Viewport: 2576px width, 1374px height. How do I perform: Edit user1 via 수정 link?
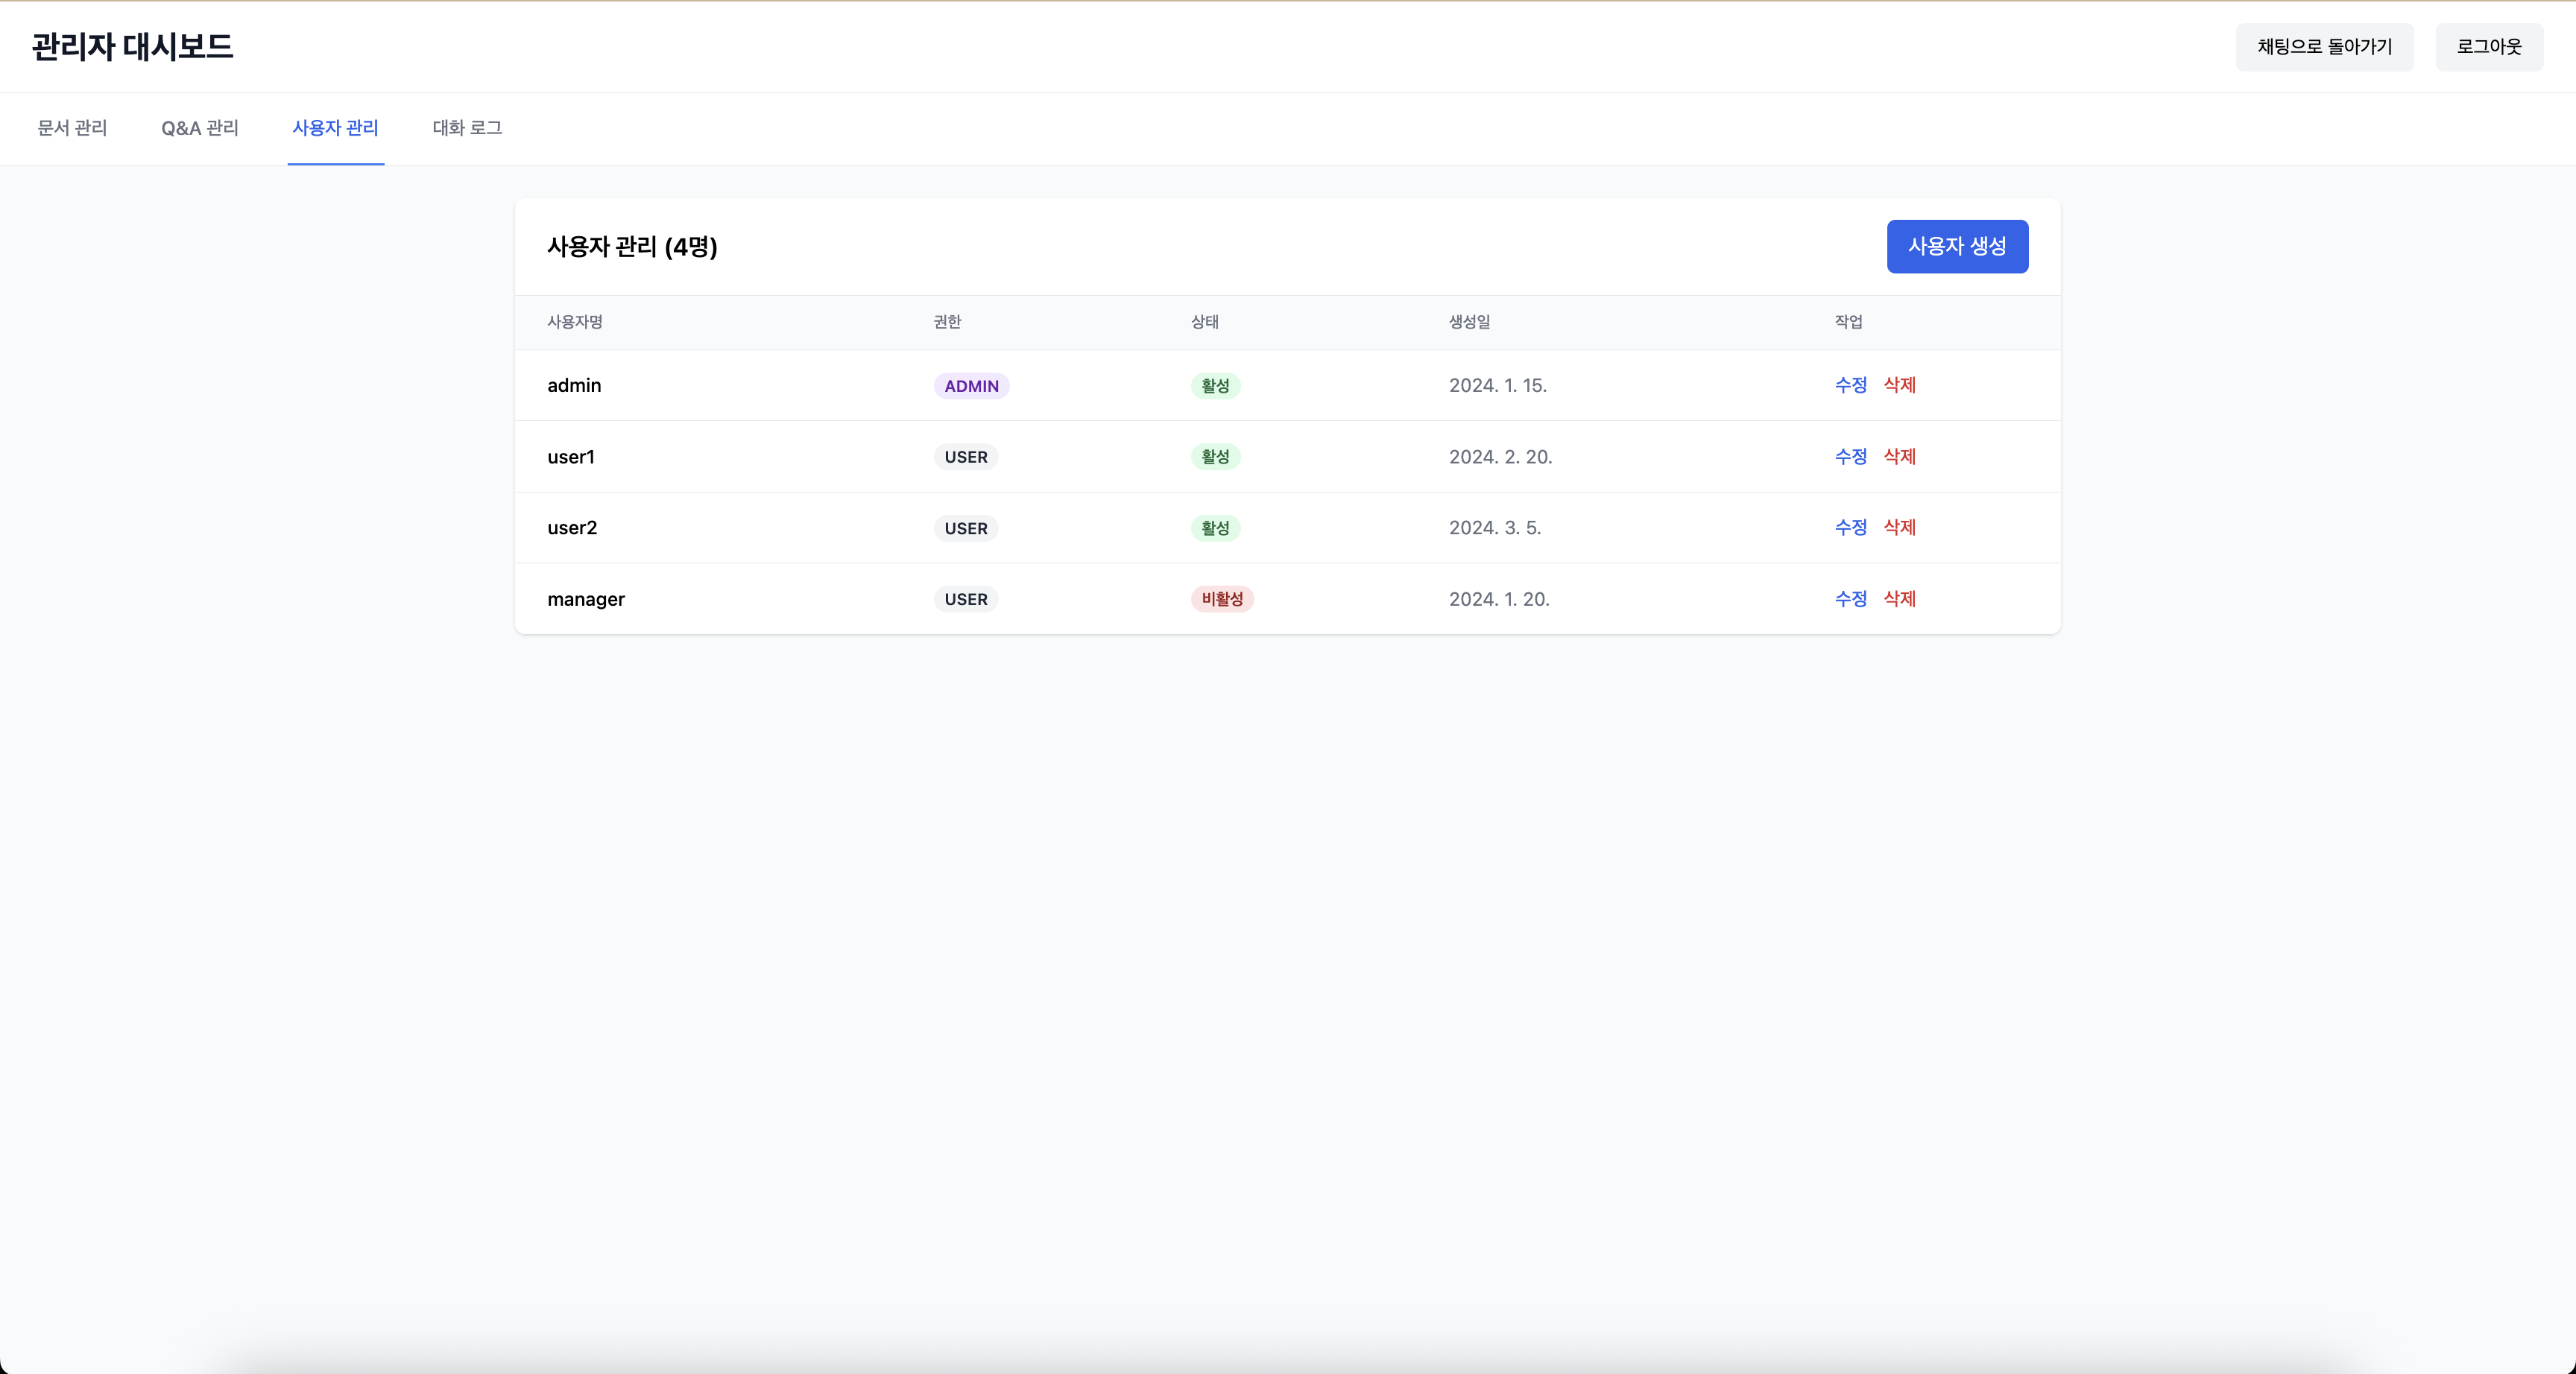(x=1850, y=456)
